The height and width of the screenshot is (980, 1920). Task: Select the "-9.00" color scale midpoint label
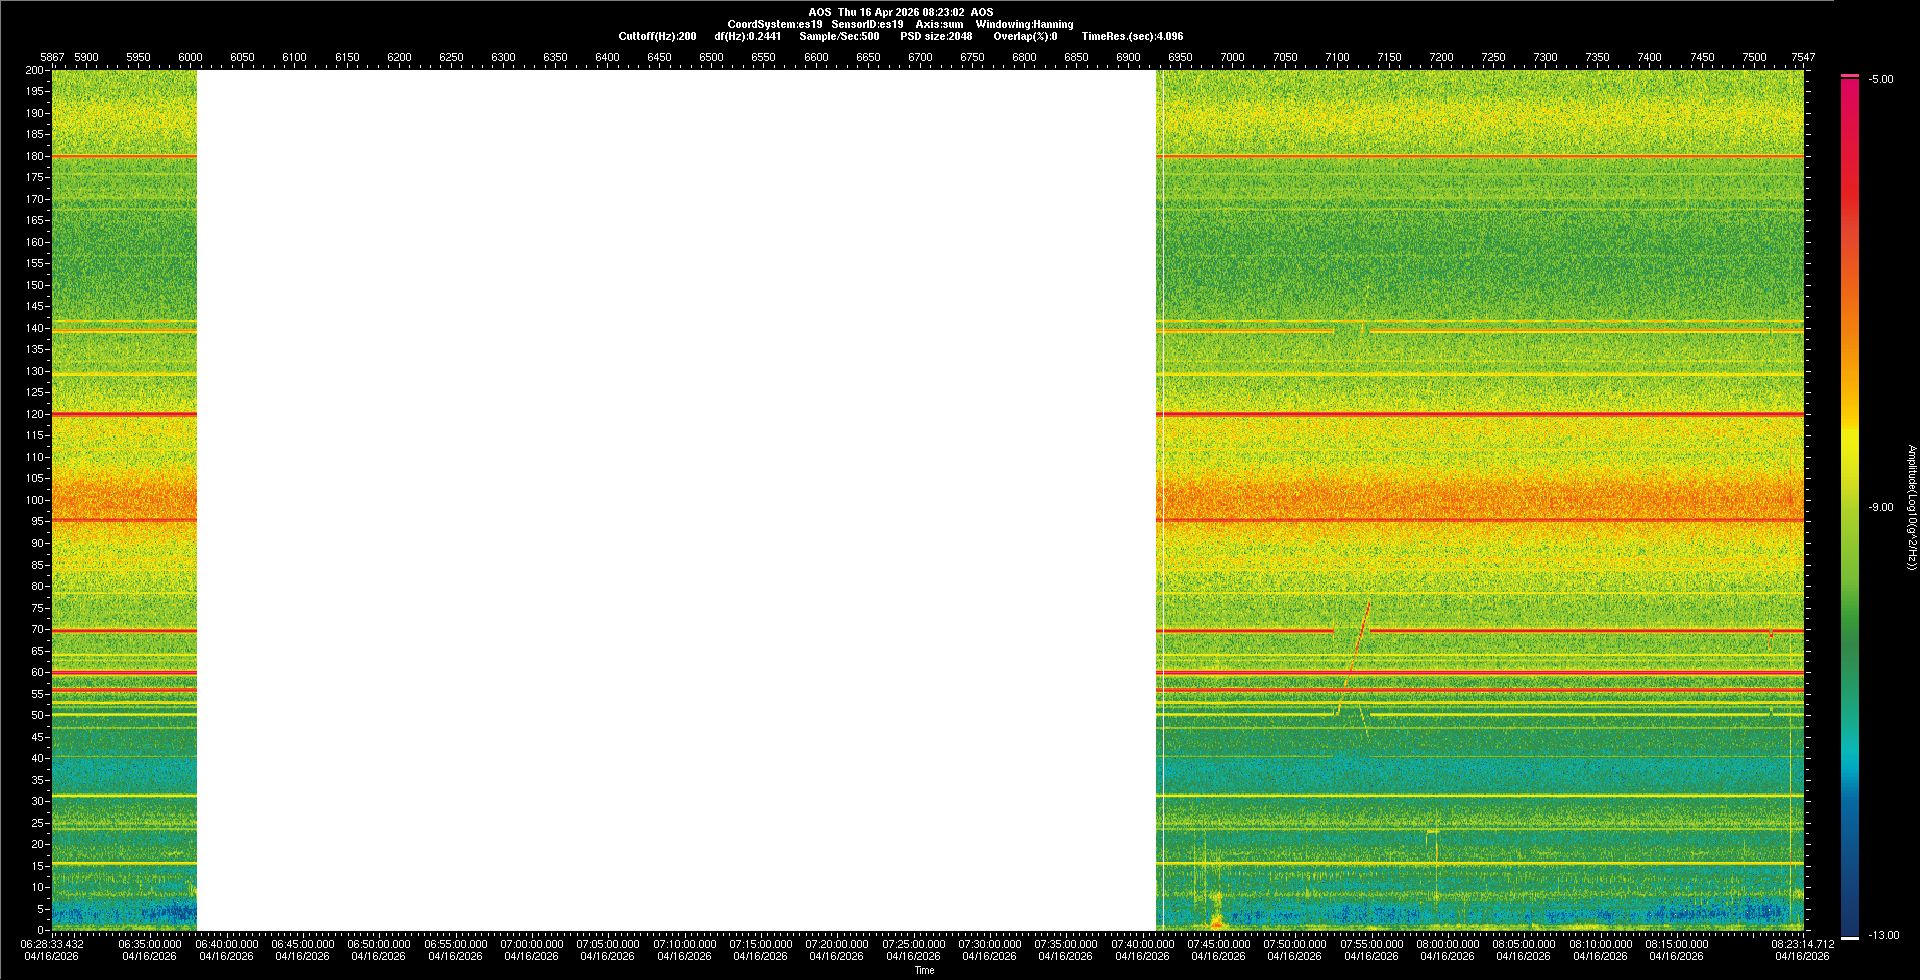pos(1881,507)
